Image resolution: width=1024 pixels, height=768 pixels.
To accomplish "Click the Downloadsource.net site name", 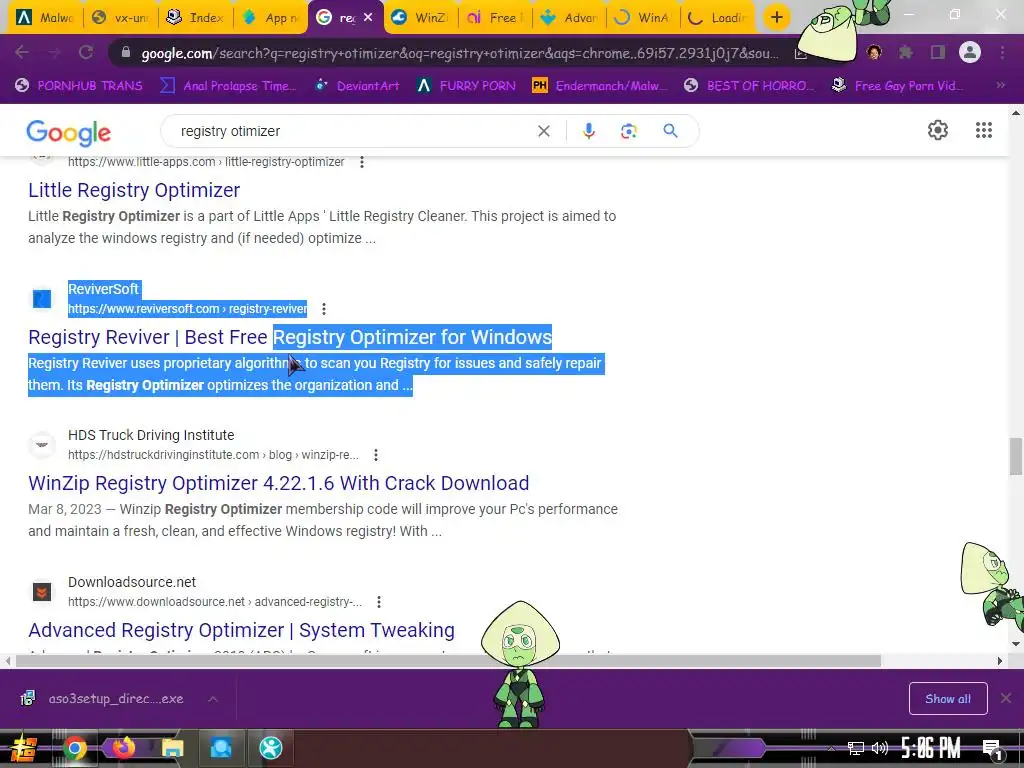I will 132,582.
